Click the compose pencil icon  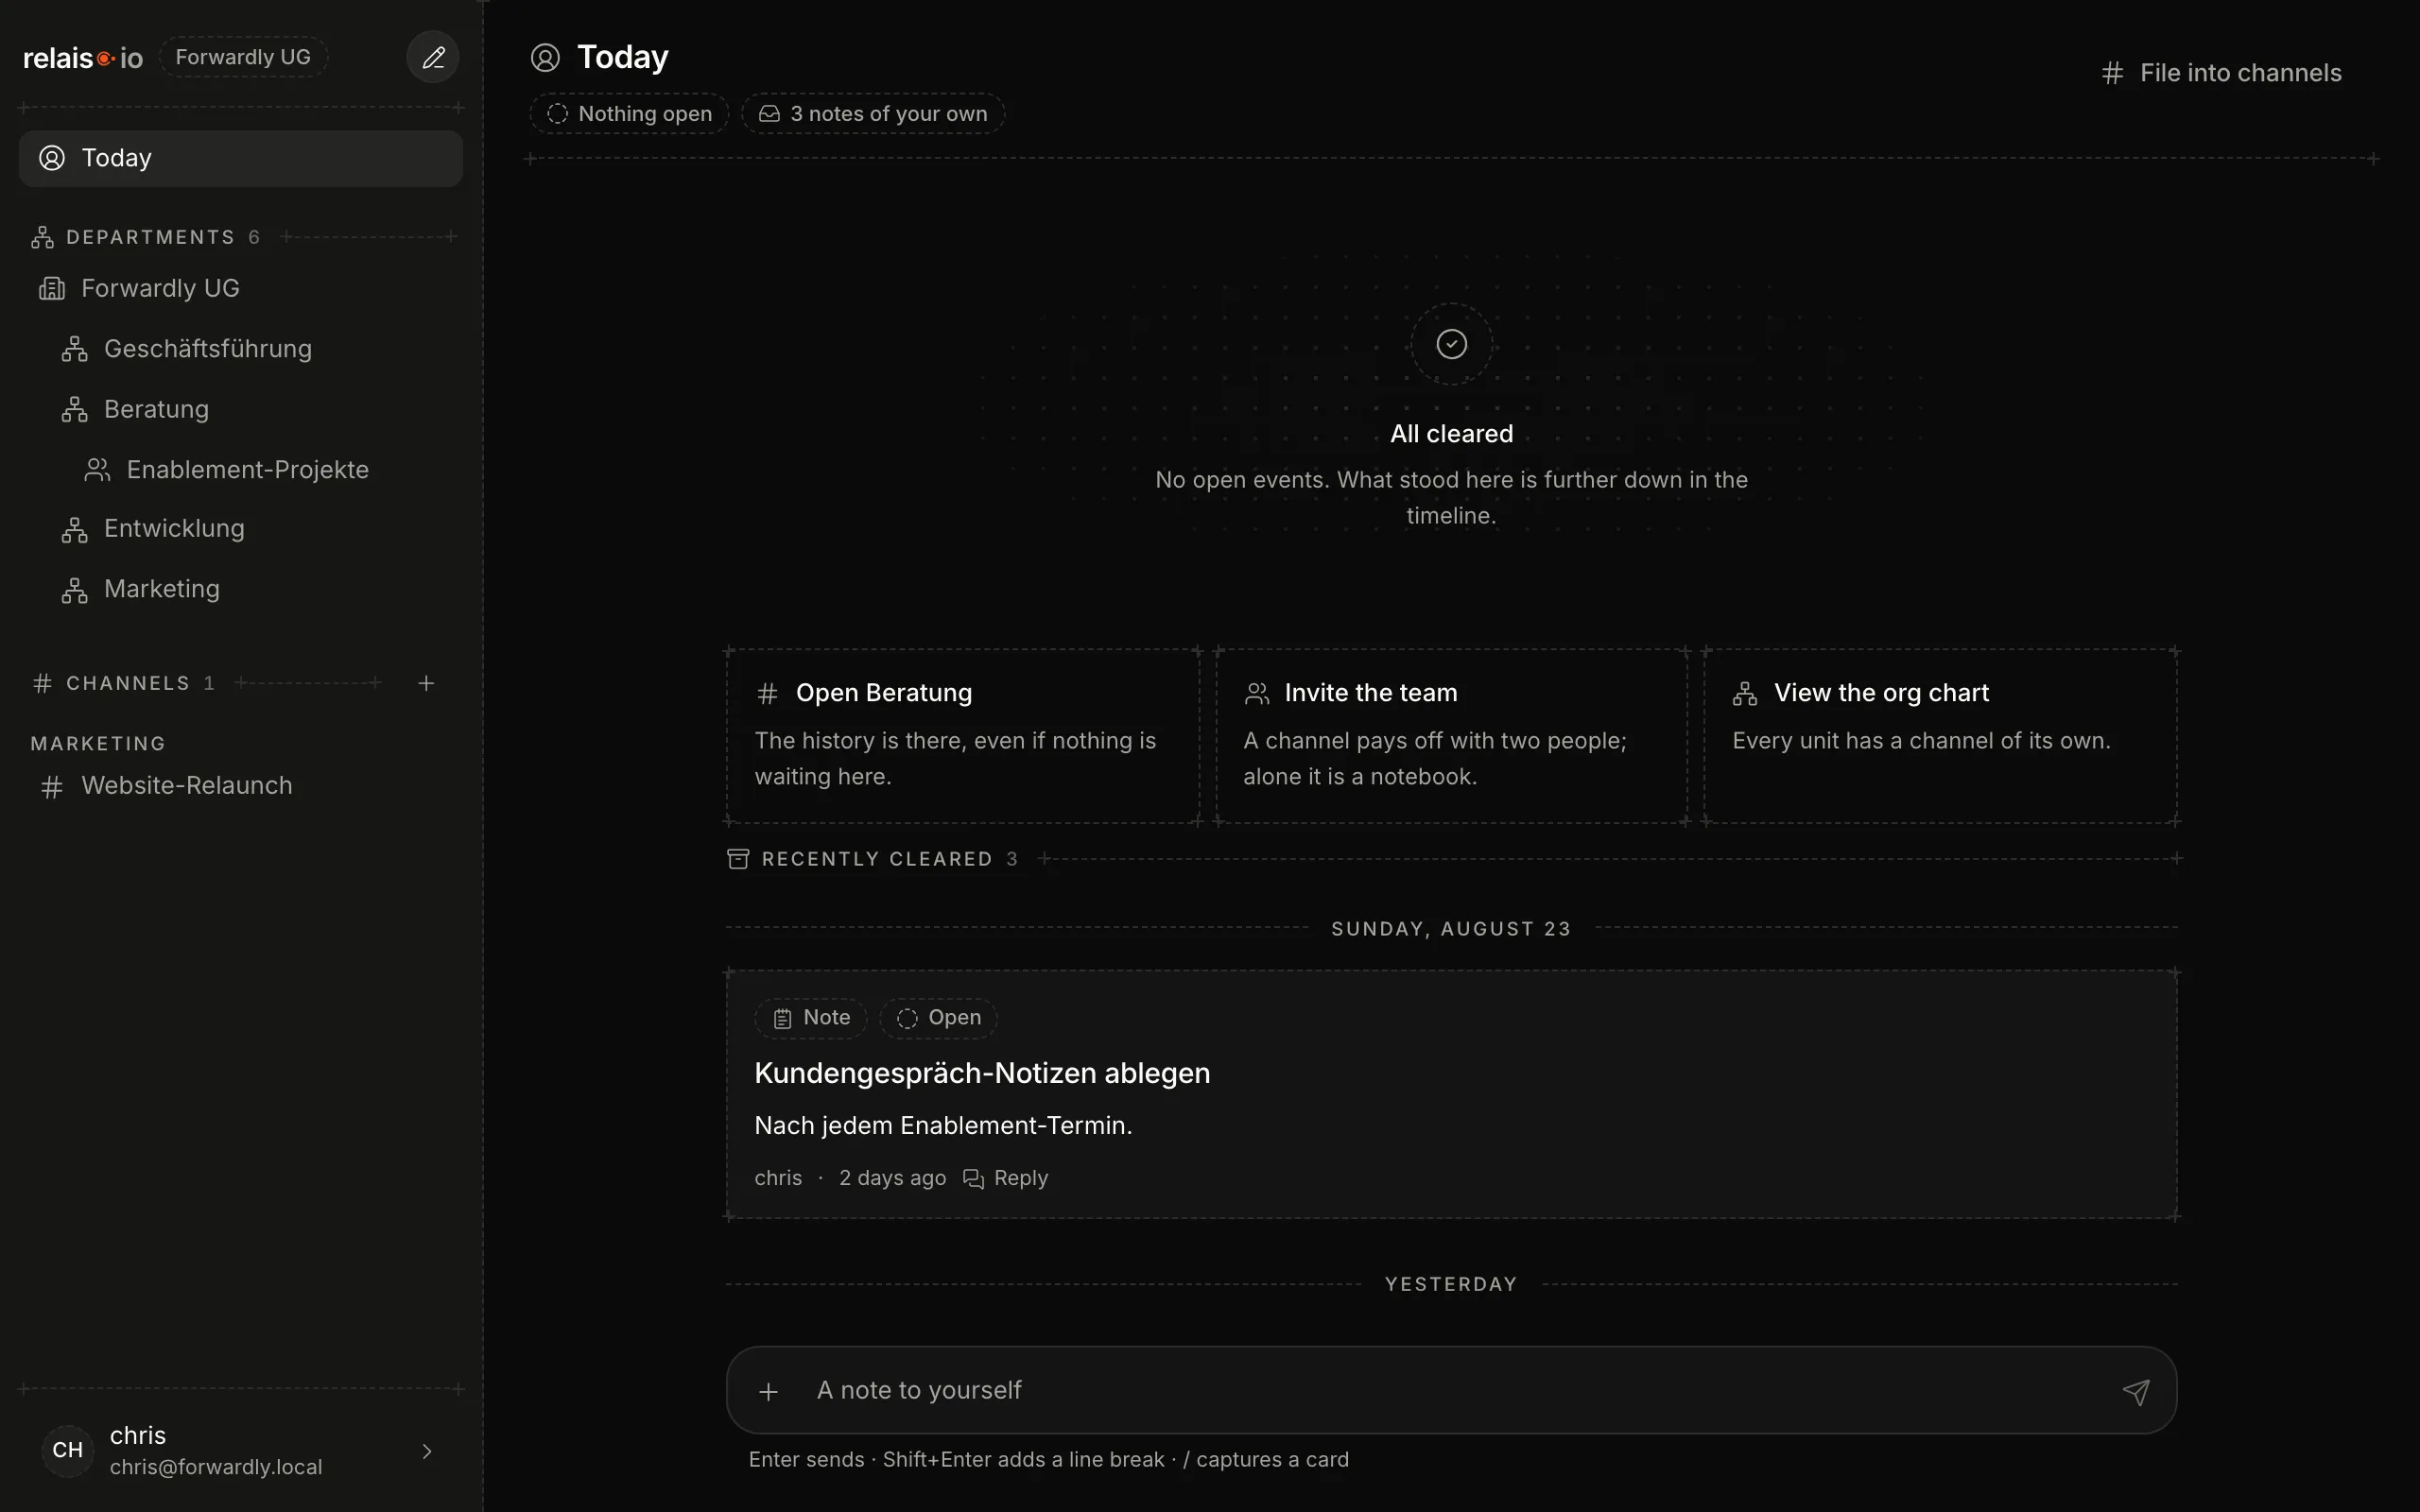[x=433, y=57]
